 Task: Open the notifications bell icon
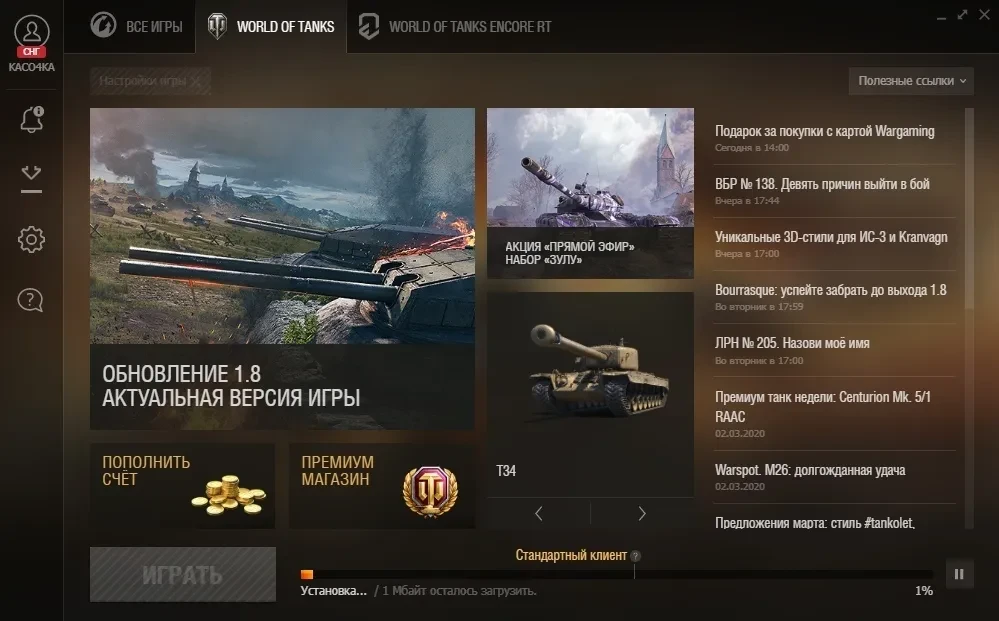click(x=31, y=119)
